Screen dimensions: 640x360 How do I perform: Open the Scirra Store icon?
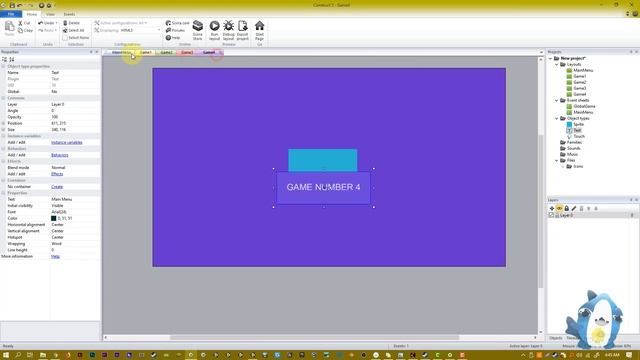coord(198,26)
